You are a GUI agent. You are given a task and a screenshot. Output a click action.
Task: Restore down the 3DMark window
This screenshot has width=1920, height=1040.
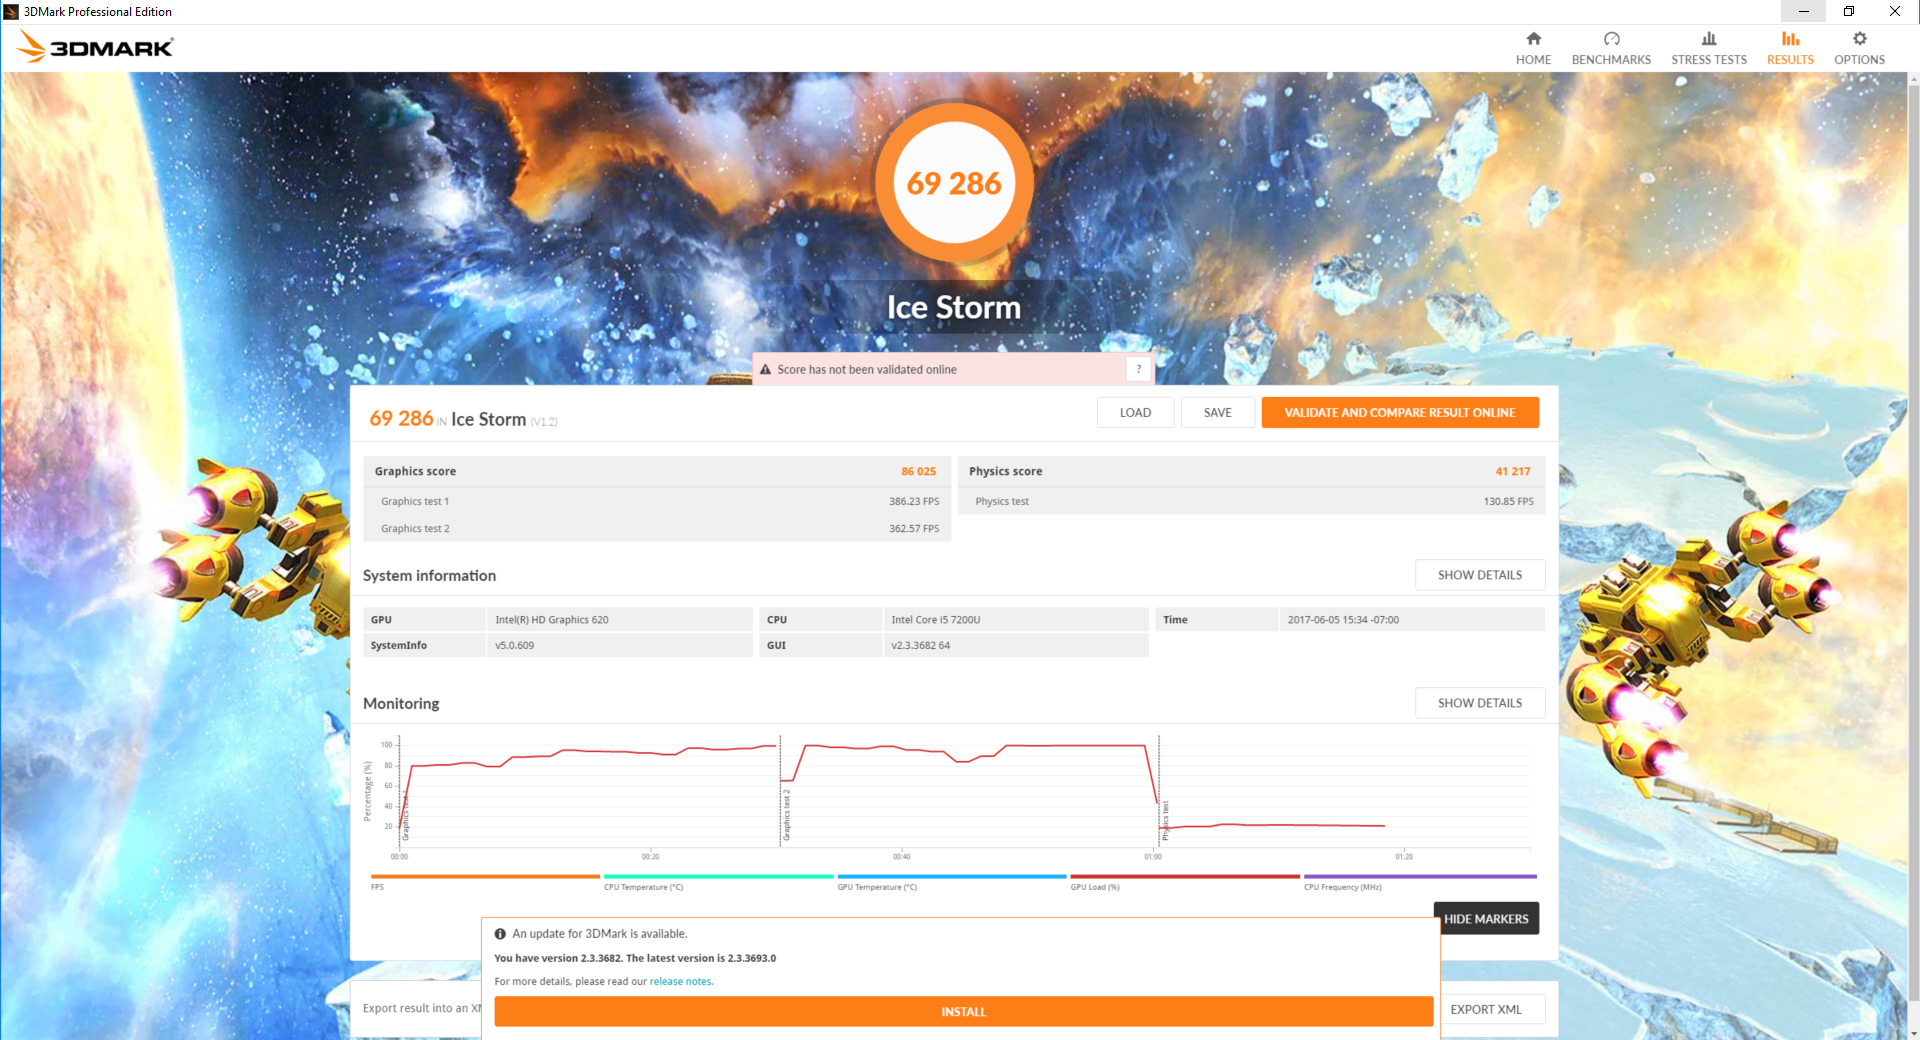pos(1849,12)
